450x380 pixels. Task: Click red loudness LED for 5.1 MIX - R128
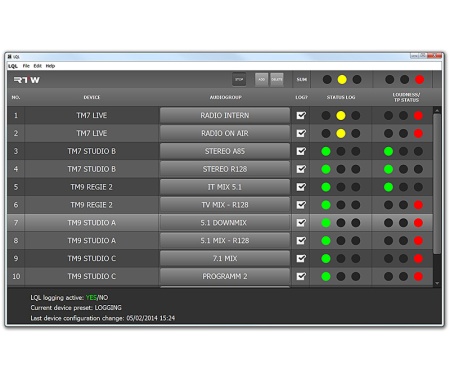[418, 241]
